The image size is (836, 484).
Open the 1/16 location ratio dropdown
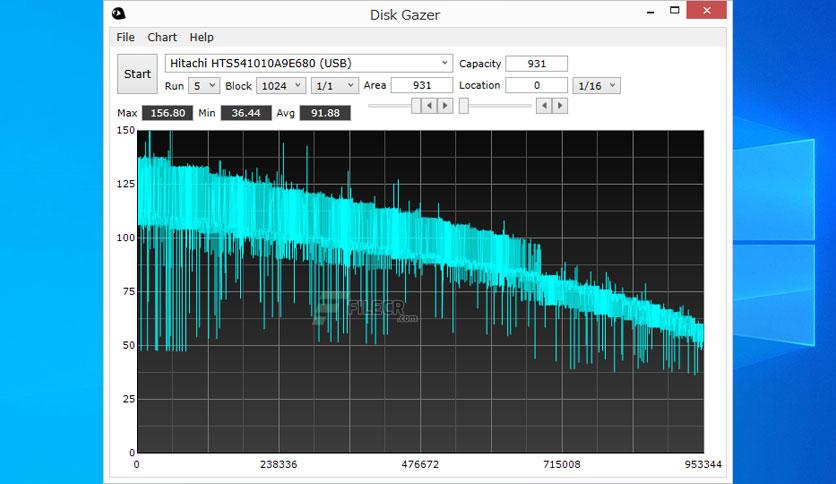click(597, 85)
